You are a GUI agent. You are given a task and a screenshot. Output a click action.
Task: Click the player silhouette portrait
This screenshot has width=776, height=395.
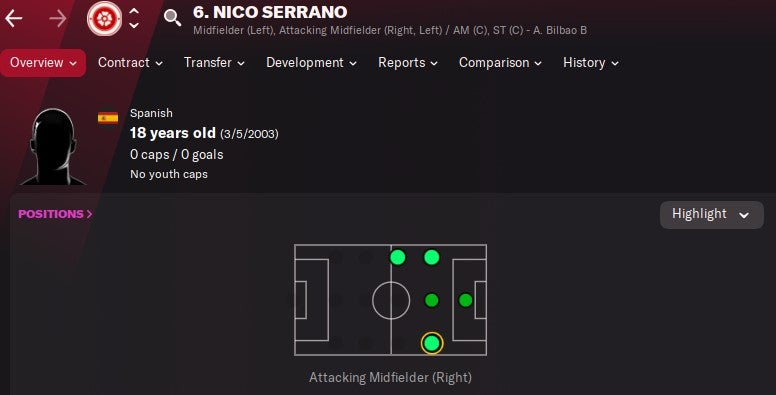(x=52, y=147)
